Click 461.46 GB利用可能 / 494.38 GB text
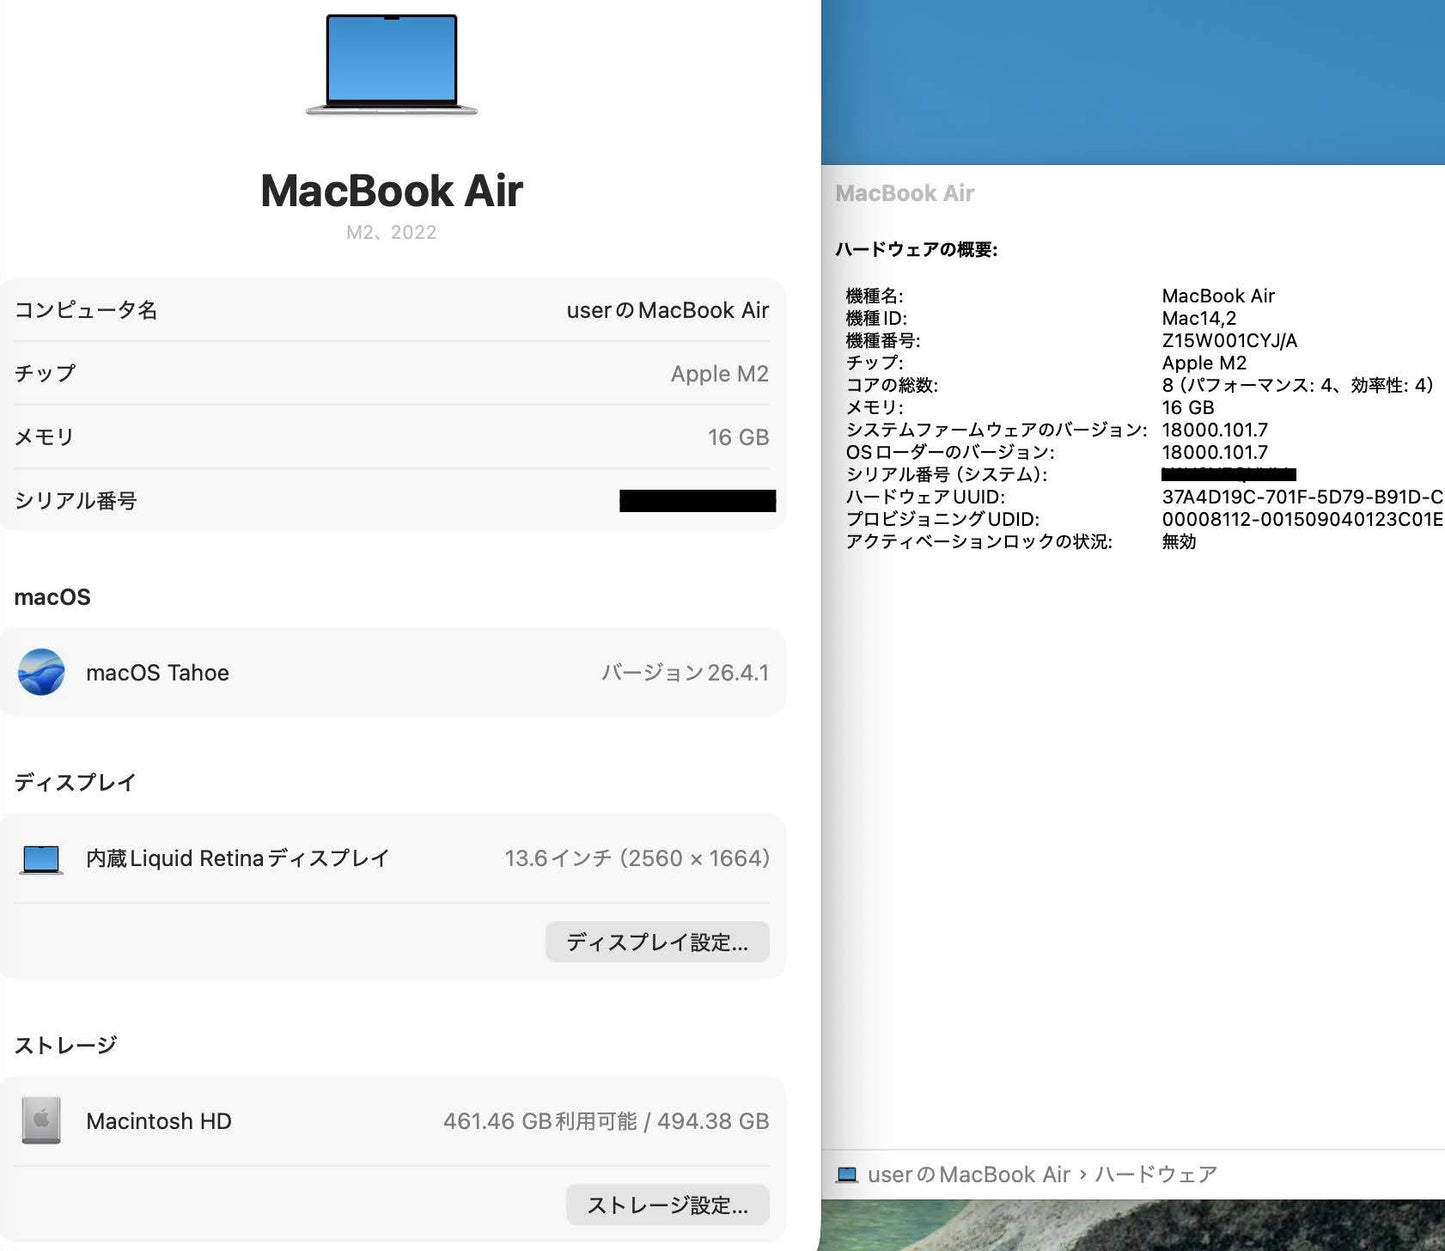Viewport: 1445px width, 1251px height. [606, 1121]
